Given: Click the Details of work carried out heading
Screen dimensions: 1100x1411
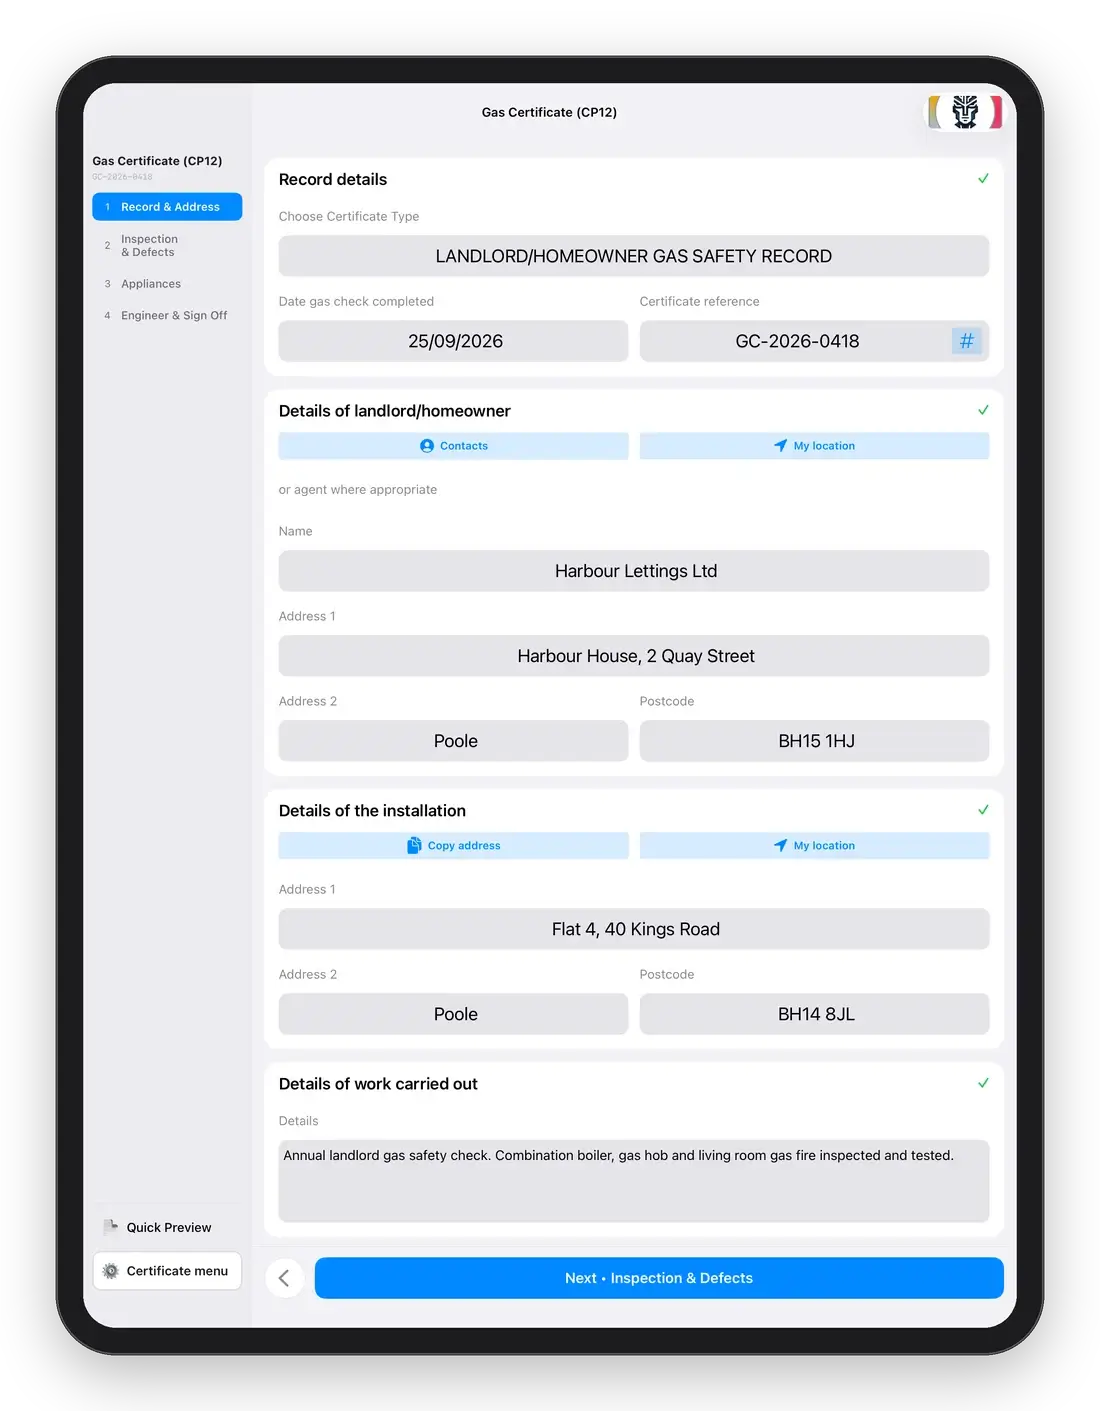Looking at the screenshot, I should (378, 1084).
